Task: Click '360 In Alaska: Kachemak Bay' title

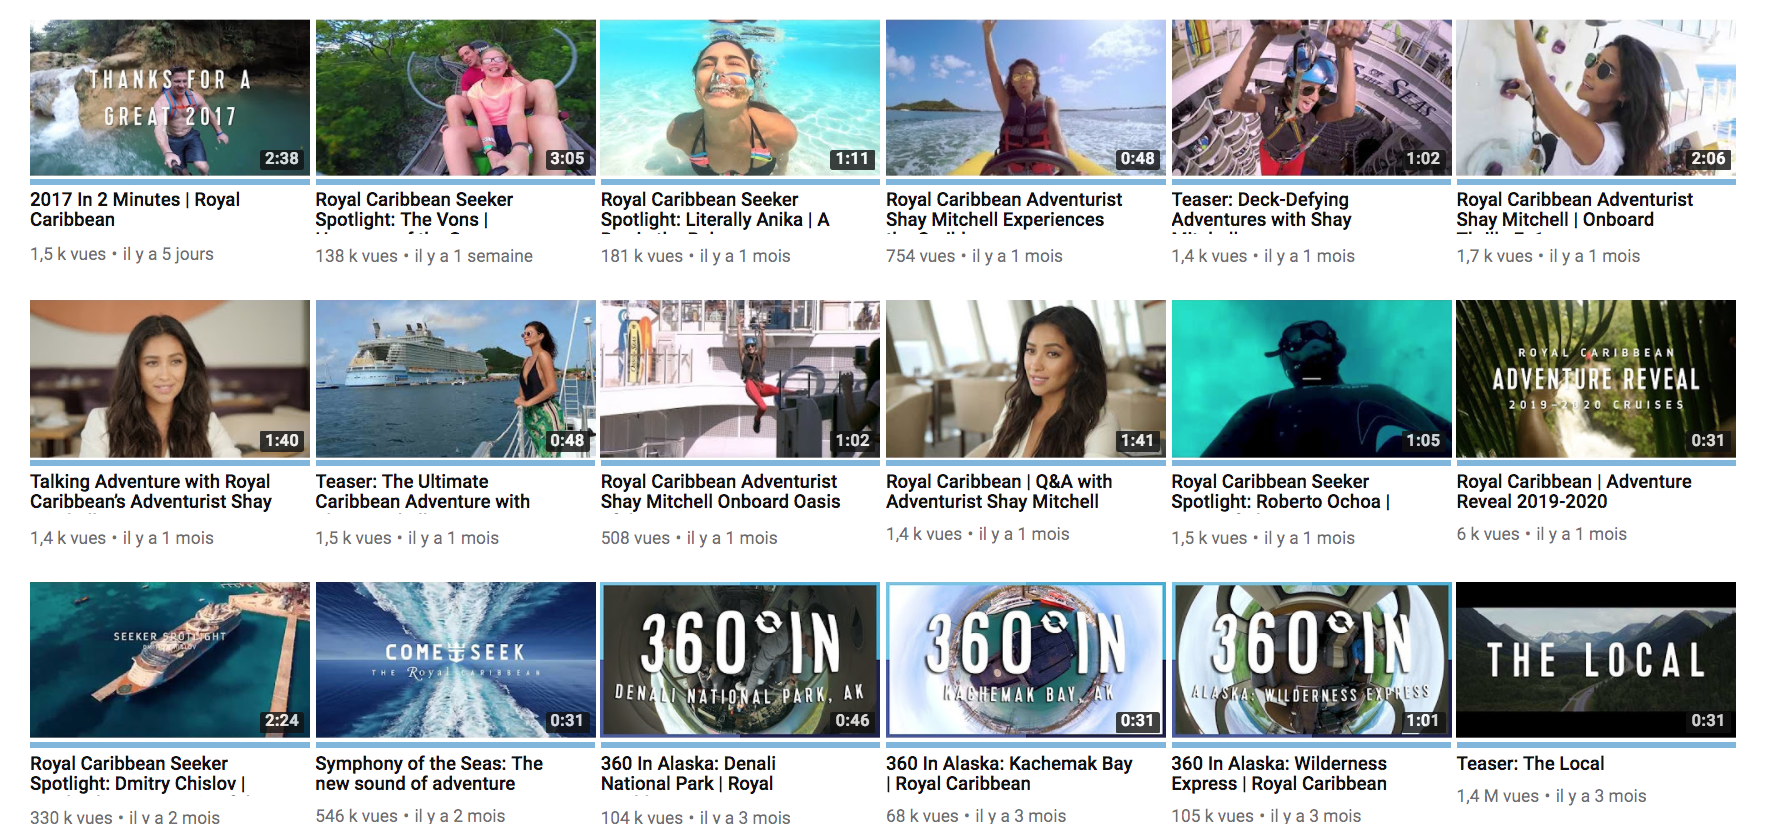Action: pos(1009,774)
